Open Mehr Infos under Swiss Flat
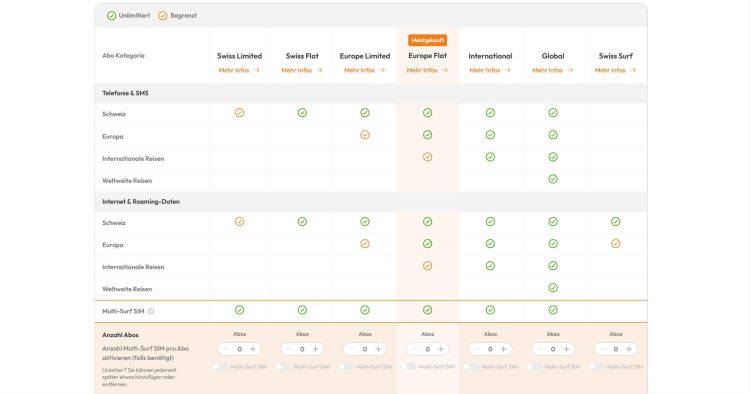The height and width of the screenshot is (394, 750). click(x=302, y=70)
